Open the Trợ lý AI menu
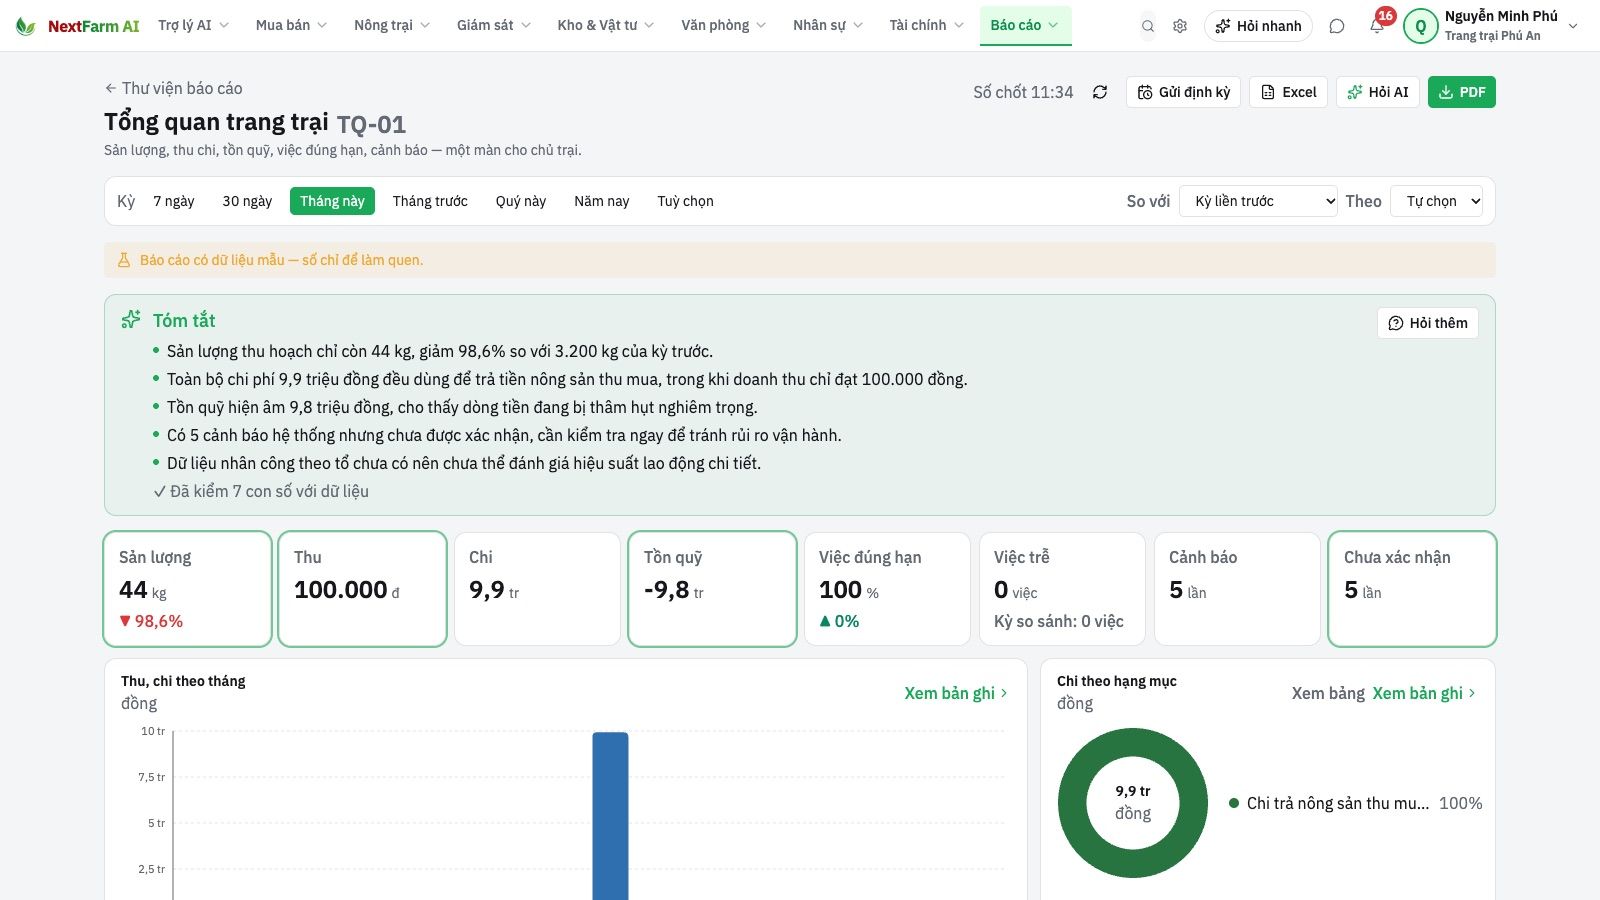 (x=194, y=25)
